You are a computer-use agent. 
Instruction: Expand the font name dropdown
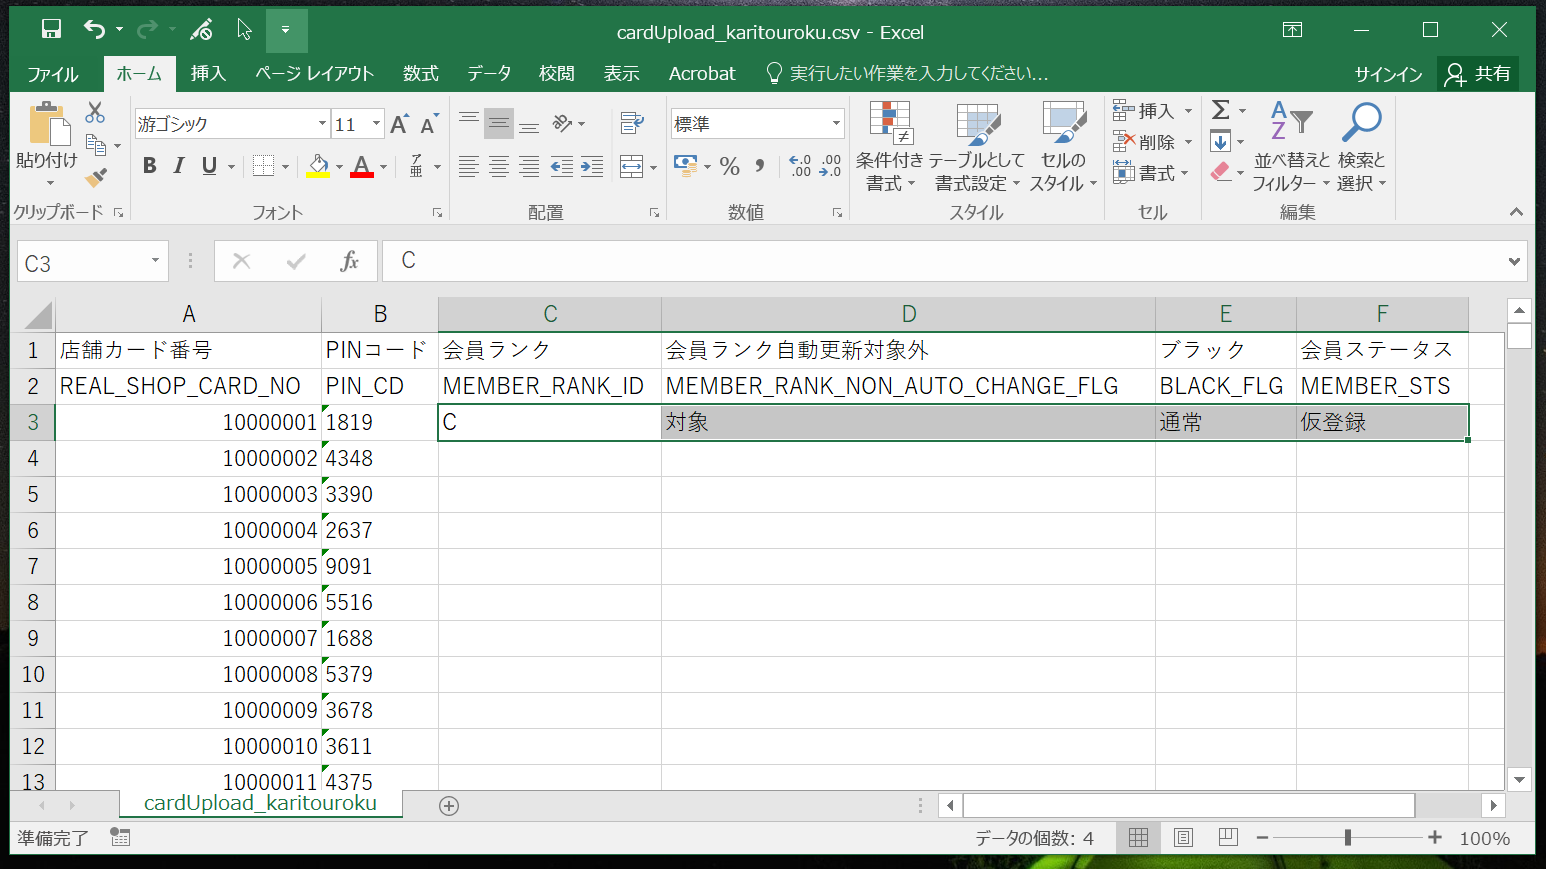click(x=322, y=124)
